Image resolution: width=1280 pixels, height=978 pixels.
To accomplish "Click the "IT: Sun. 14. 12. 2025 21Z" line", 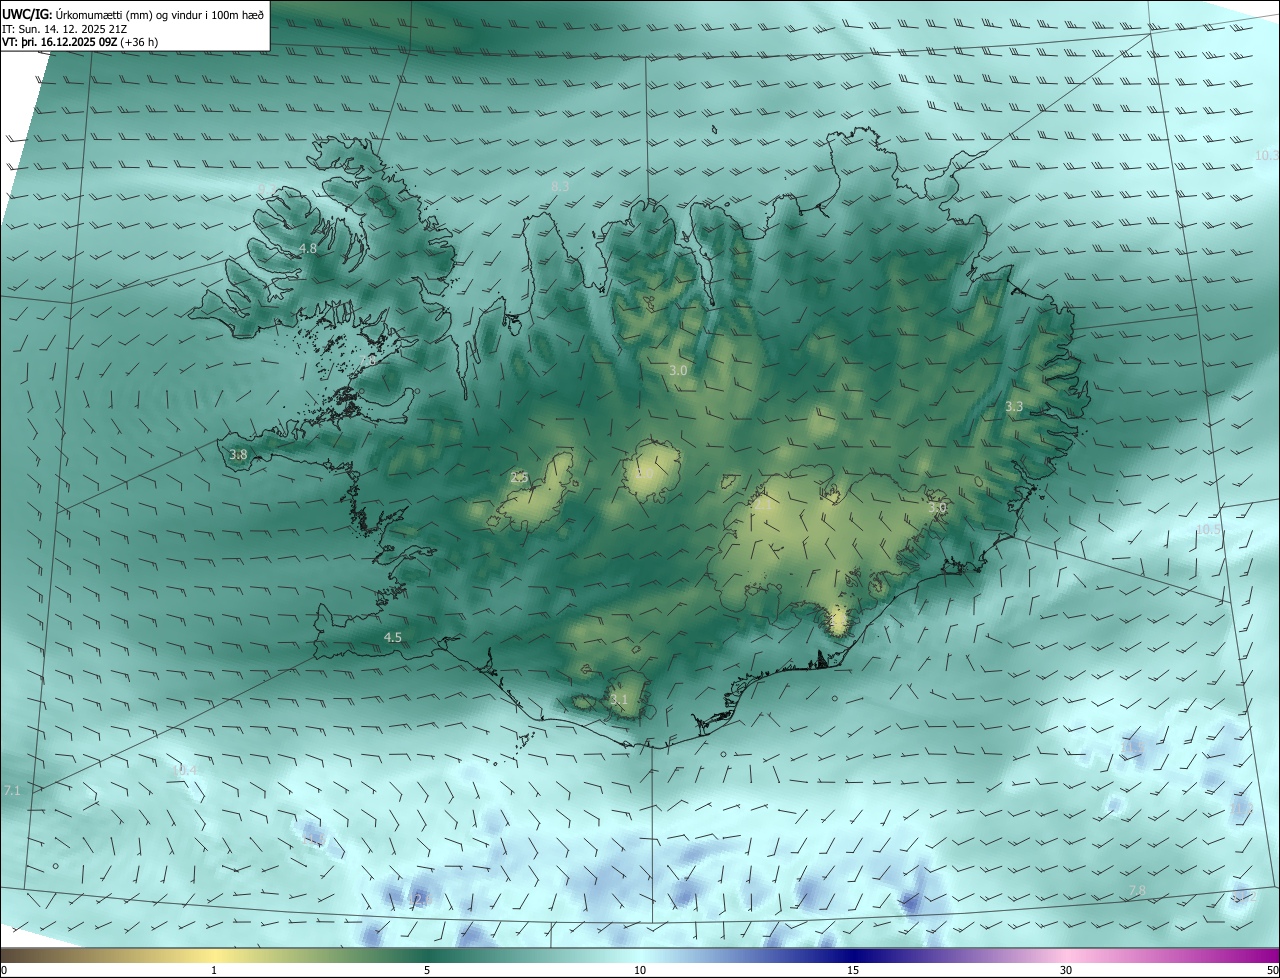I will coord(64,28).
